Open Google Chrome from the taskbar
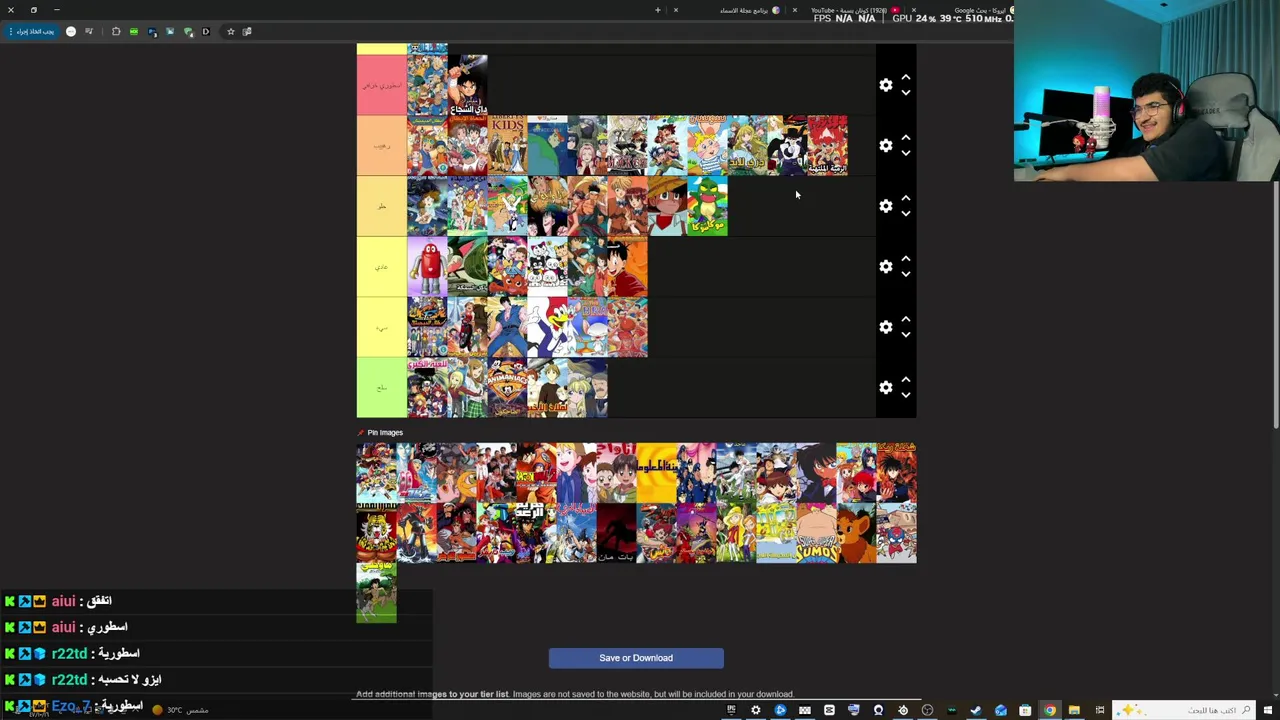1280x720 pixels. point(1050,710)
